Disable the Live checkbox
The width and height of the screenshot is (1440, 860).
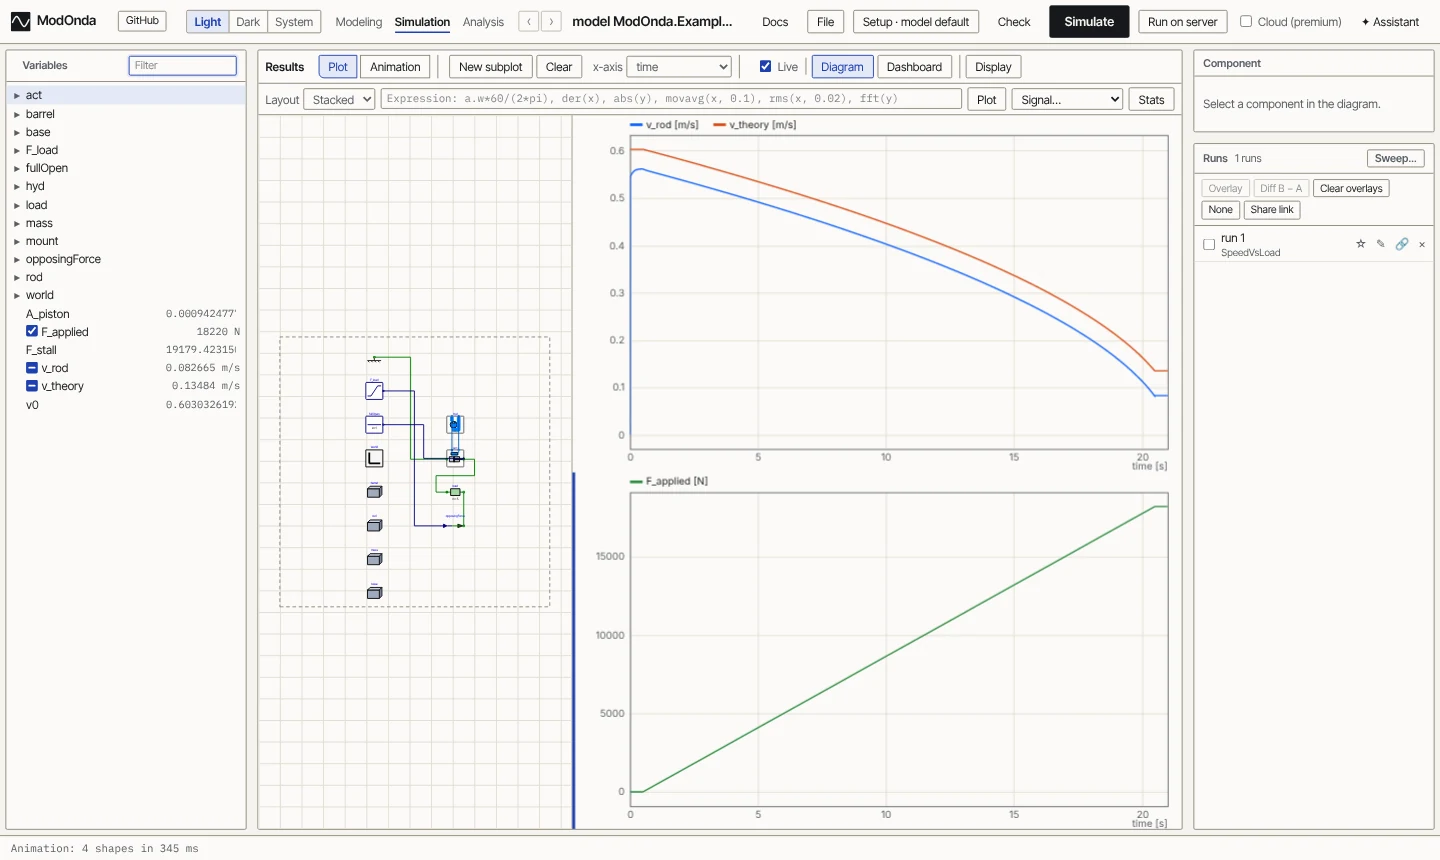pyautogui.click(x=766, y=67)
